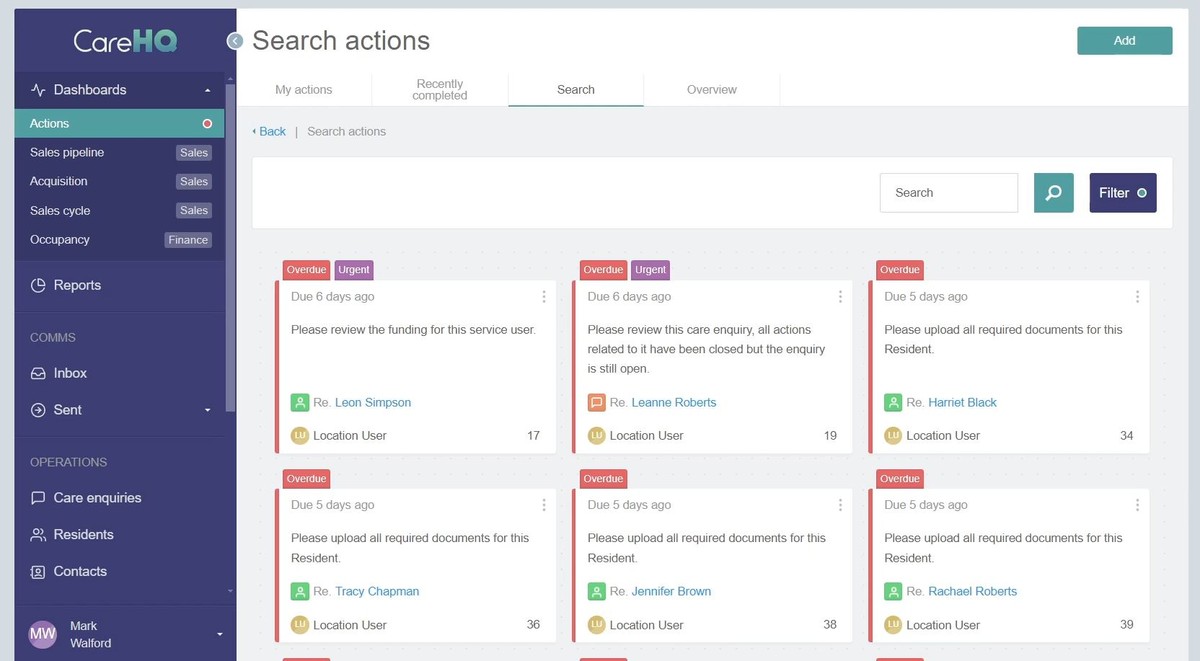Screen dimensions: 1200x661
Task: Click inside the Search input field
Action: coord(948,192)
